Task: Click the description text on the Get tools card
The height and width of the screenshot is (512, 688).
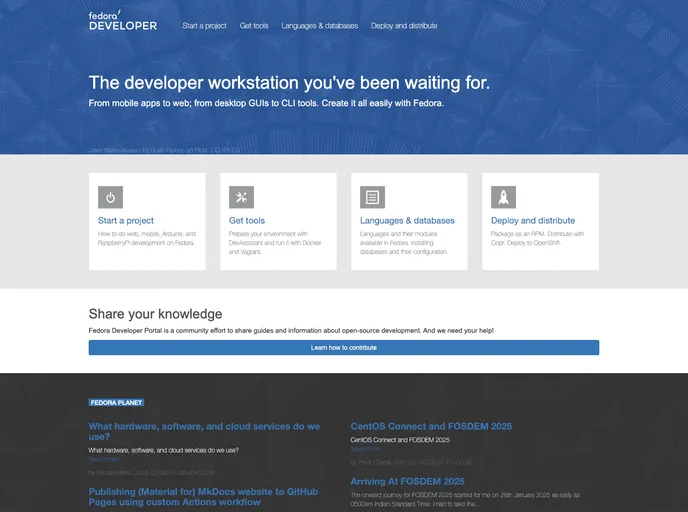Action: (x=275, y=243)
